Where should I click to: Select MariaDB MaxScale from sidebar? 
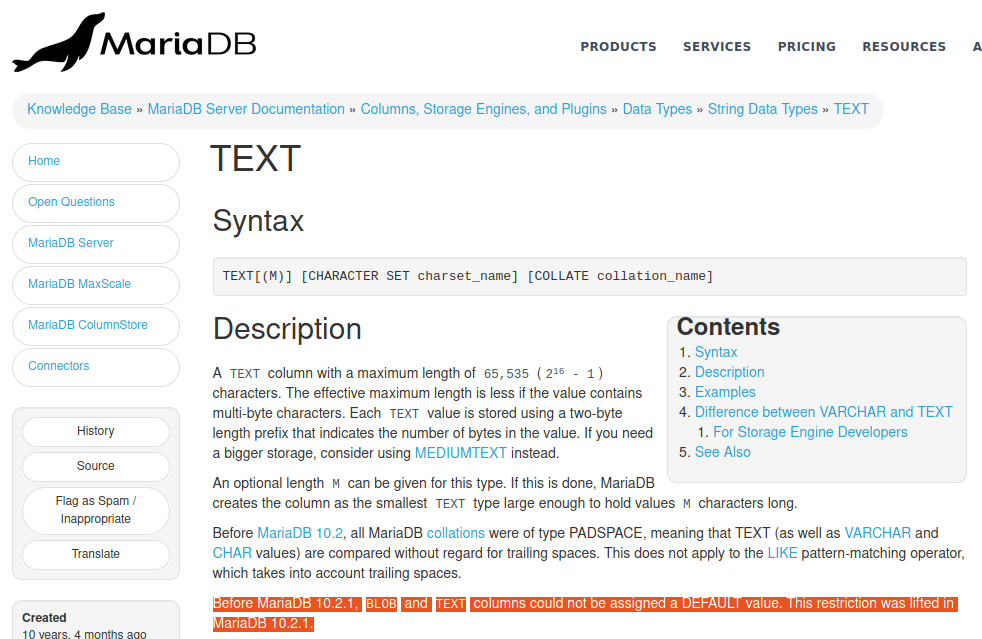pyautogui.click(x=77, y=284)
